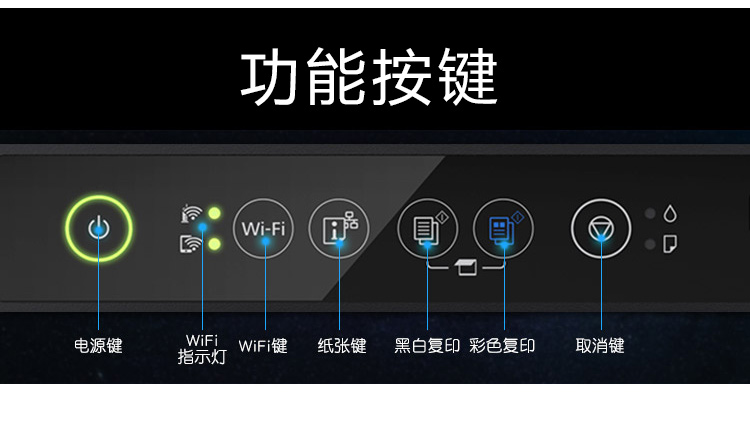This screenshot has height=428, width=750.
Task: Tap the Wi-Fi round button
Action: coord(263,229)
